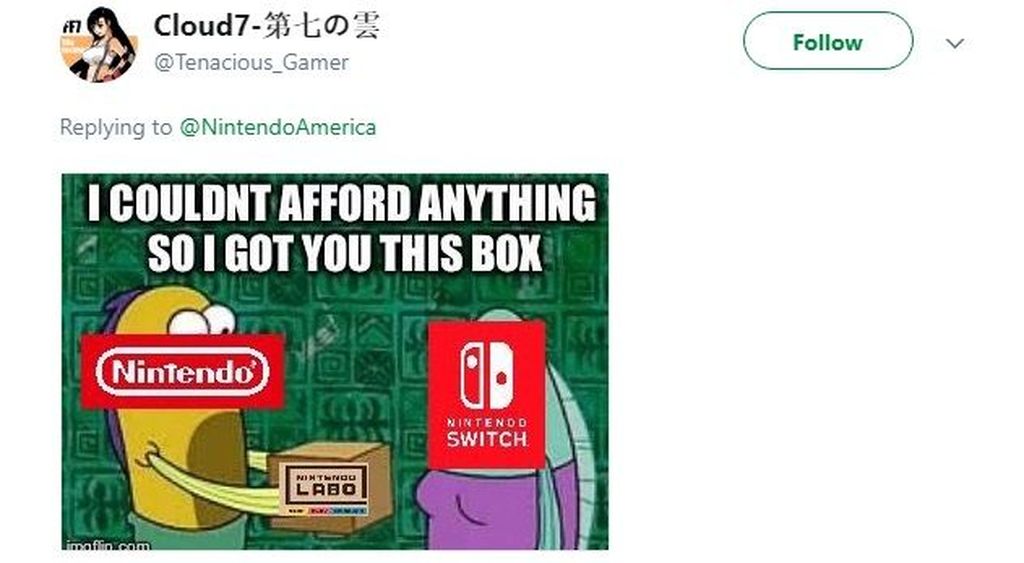Open the Cloud7 profile avatar picture
The height and width of the screenshot is (563, 1024).
(x=99, y=44)
